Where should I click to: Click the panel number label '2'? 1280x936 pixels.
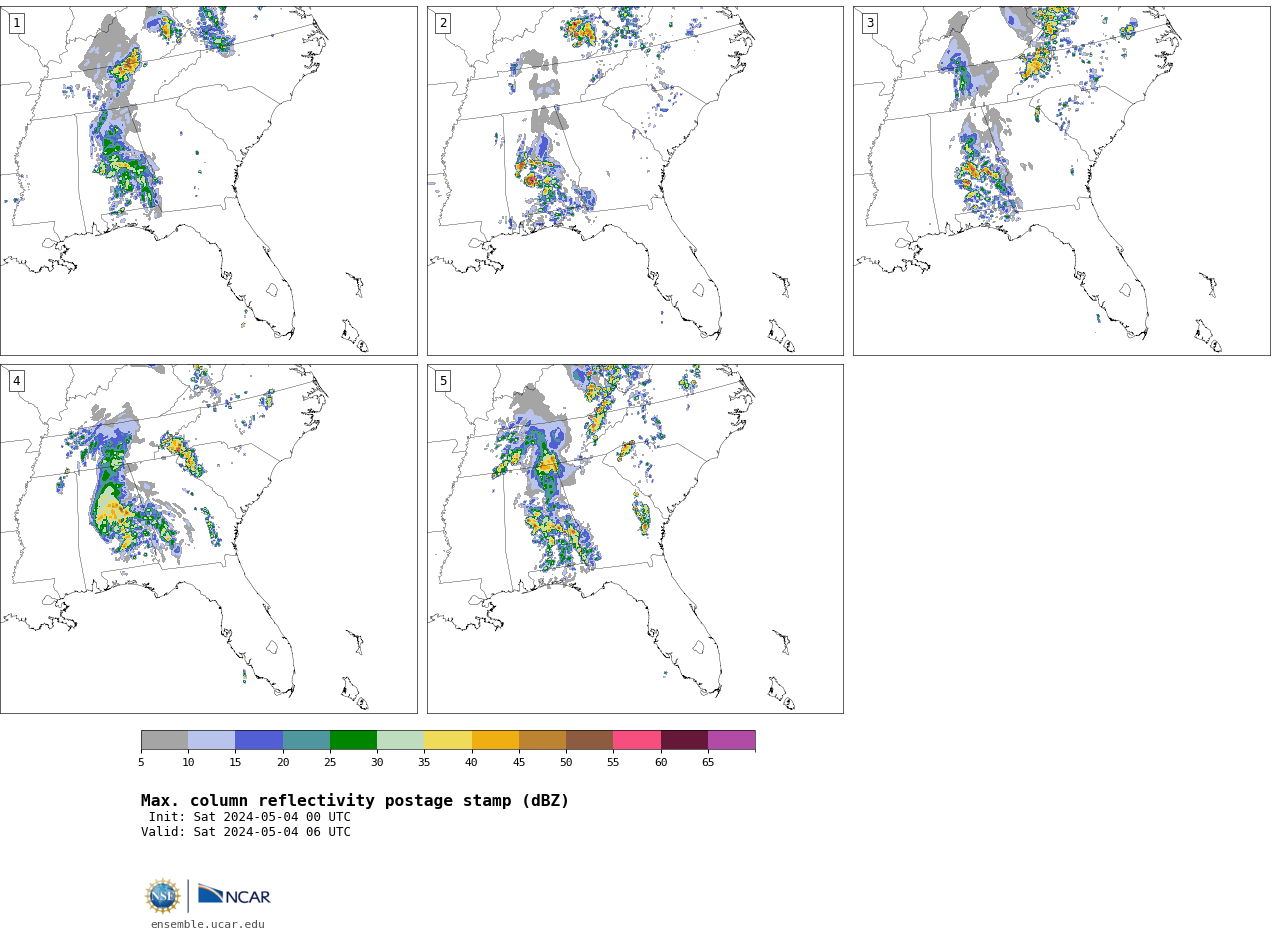click(443, 23)
